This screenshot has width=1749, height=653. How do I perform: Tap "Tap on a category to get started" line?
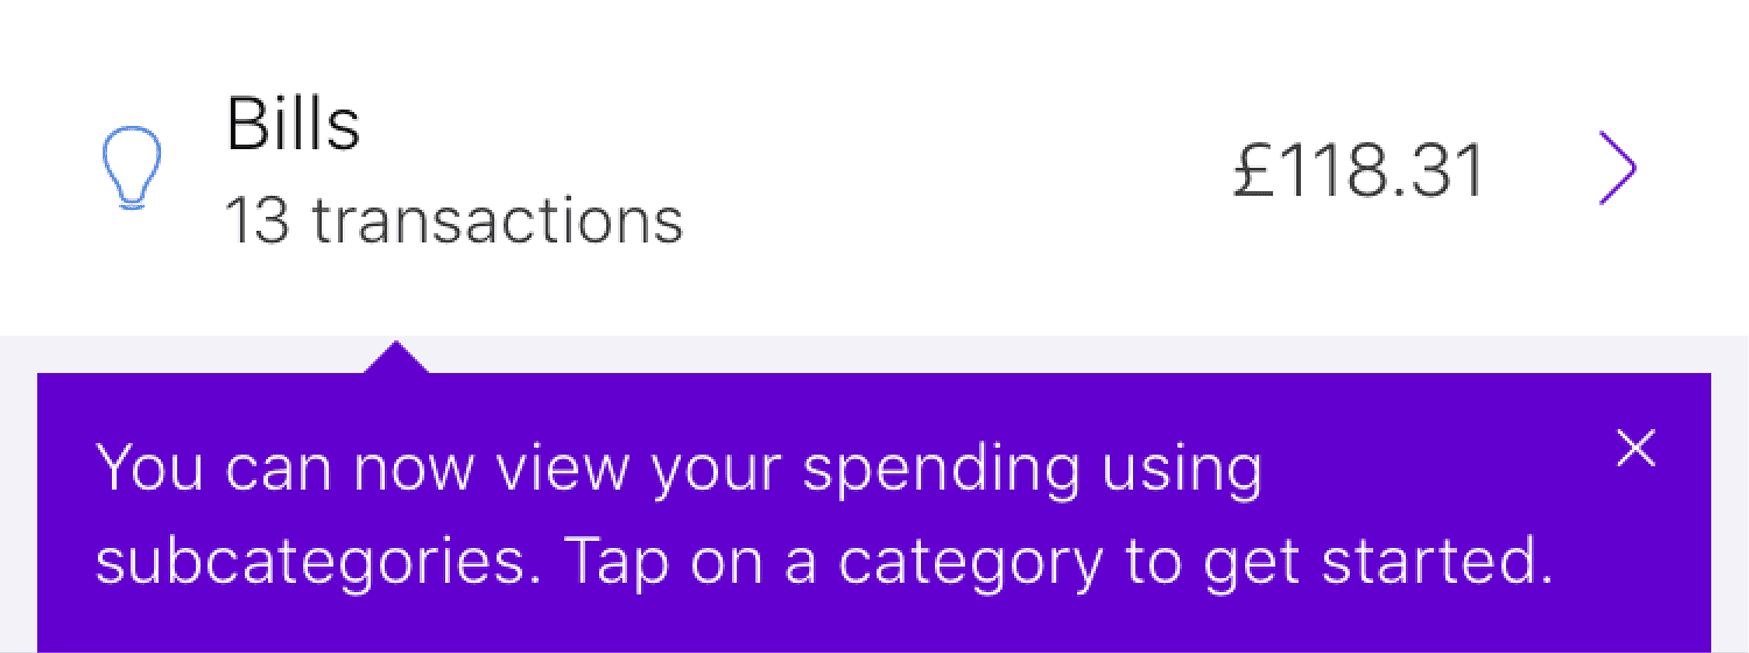coord(1059,561)
